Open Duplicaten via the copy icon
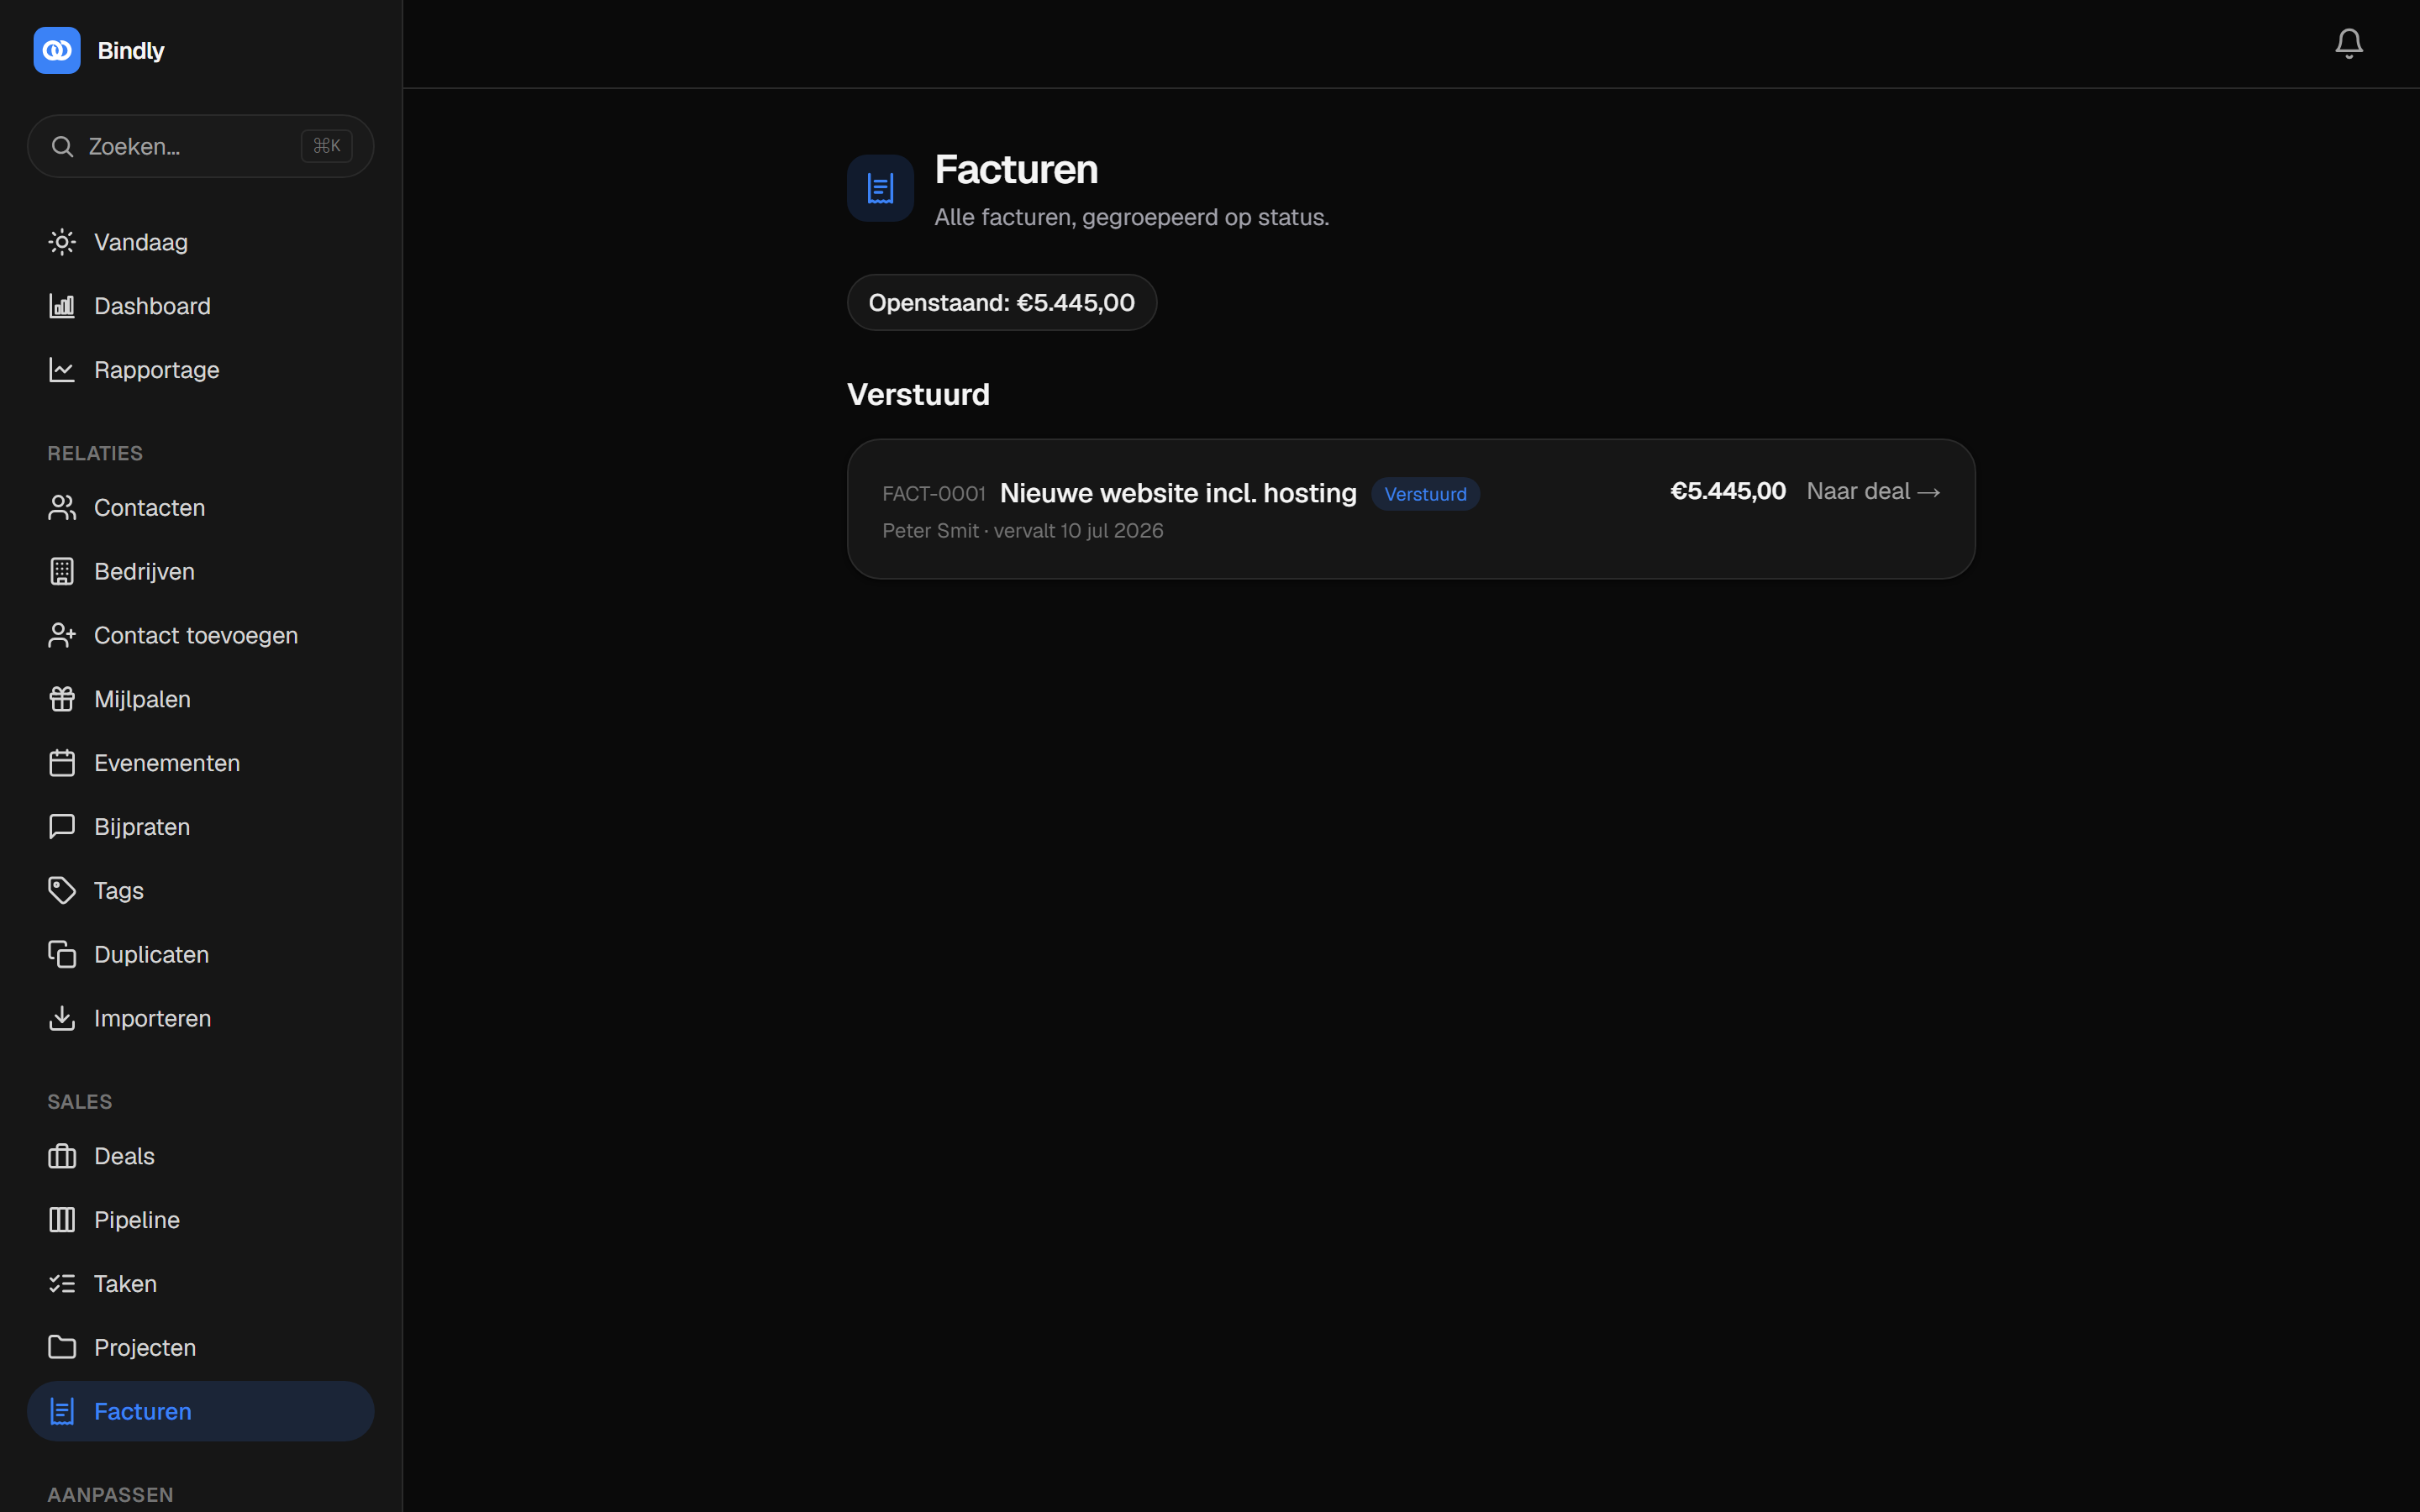This screenshot has height=1512, width=2420. 62,954
